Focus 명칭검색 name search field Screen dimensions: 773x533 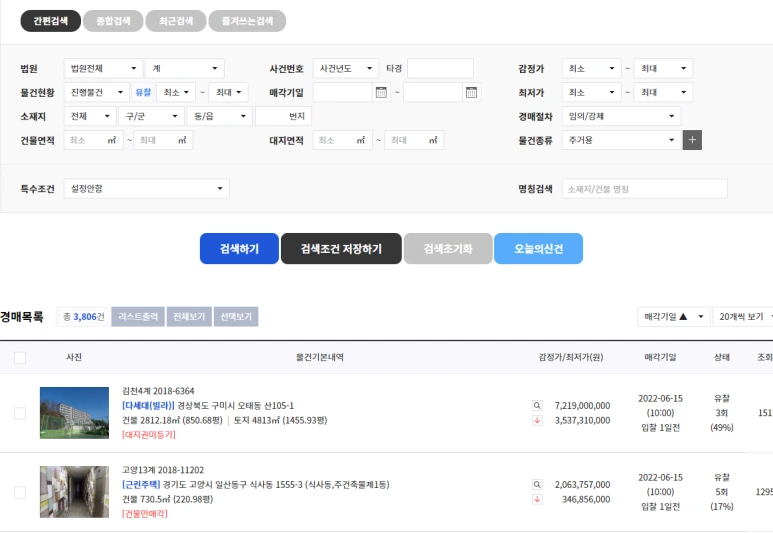pyautogui.click(x=645, y=188)
